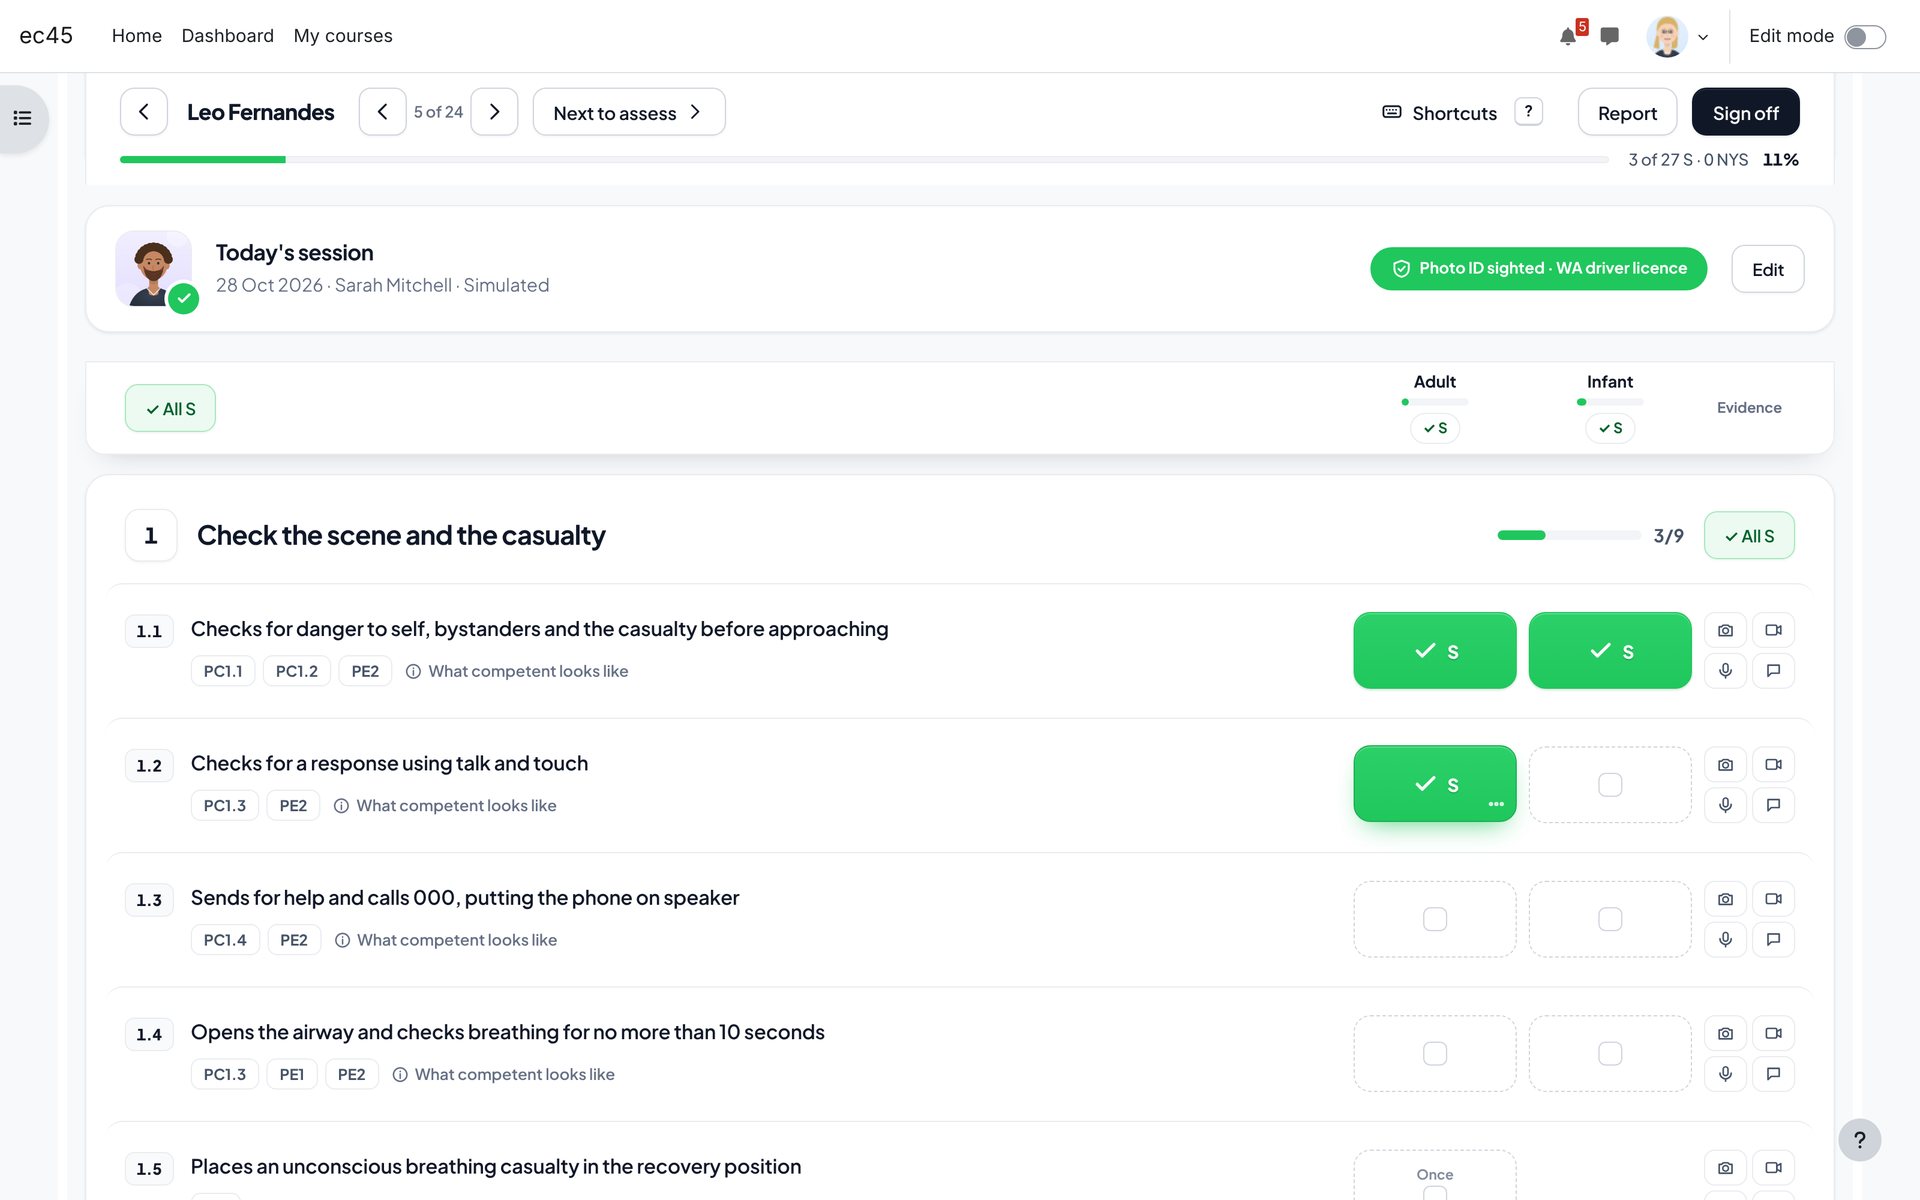
Task: Click Next to assess button
Action: click(629, 112)
